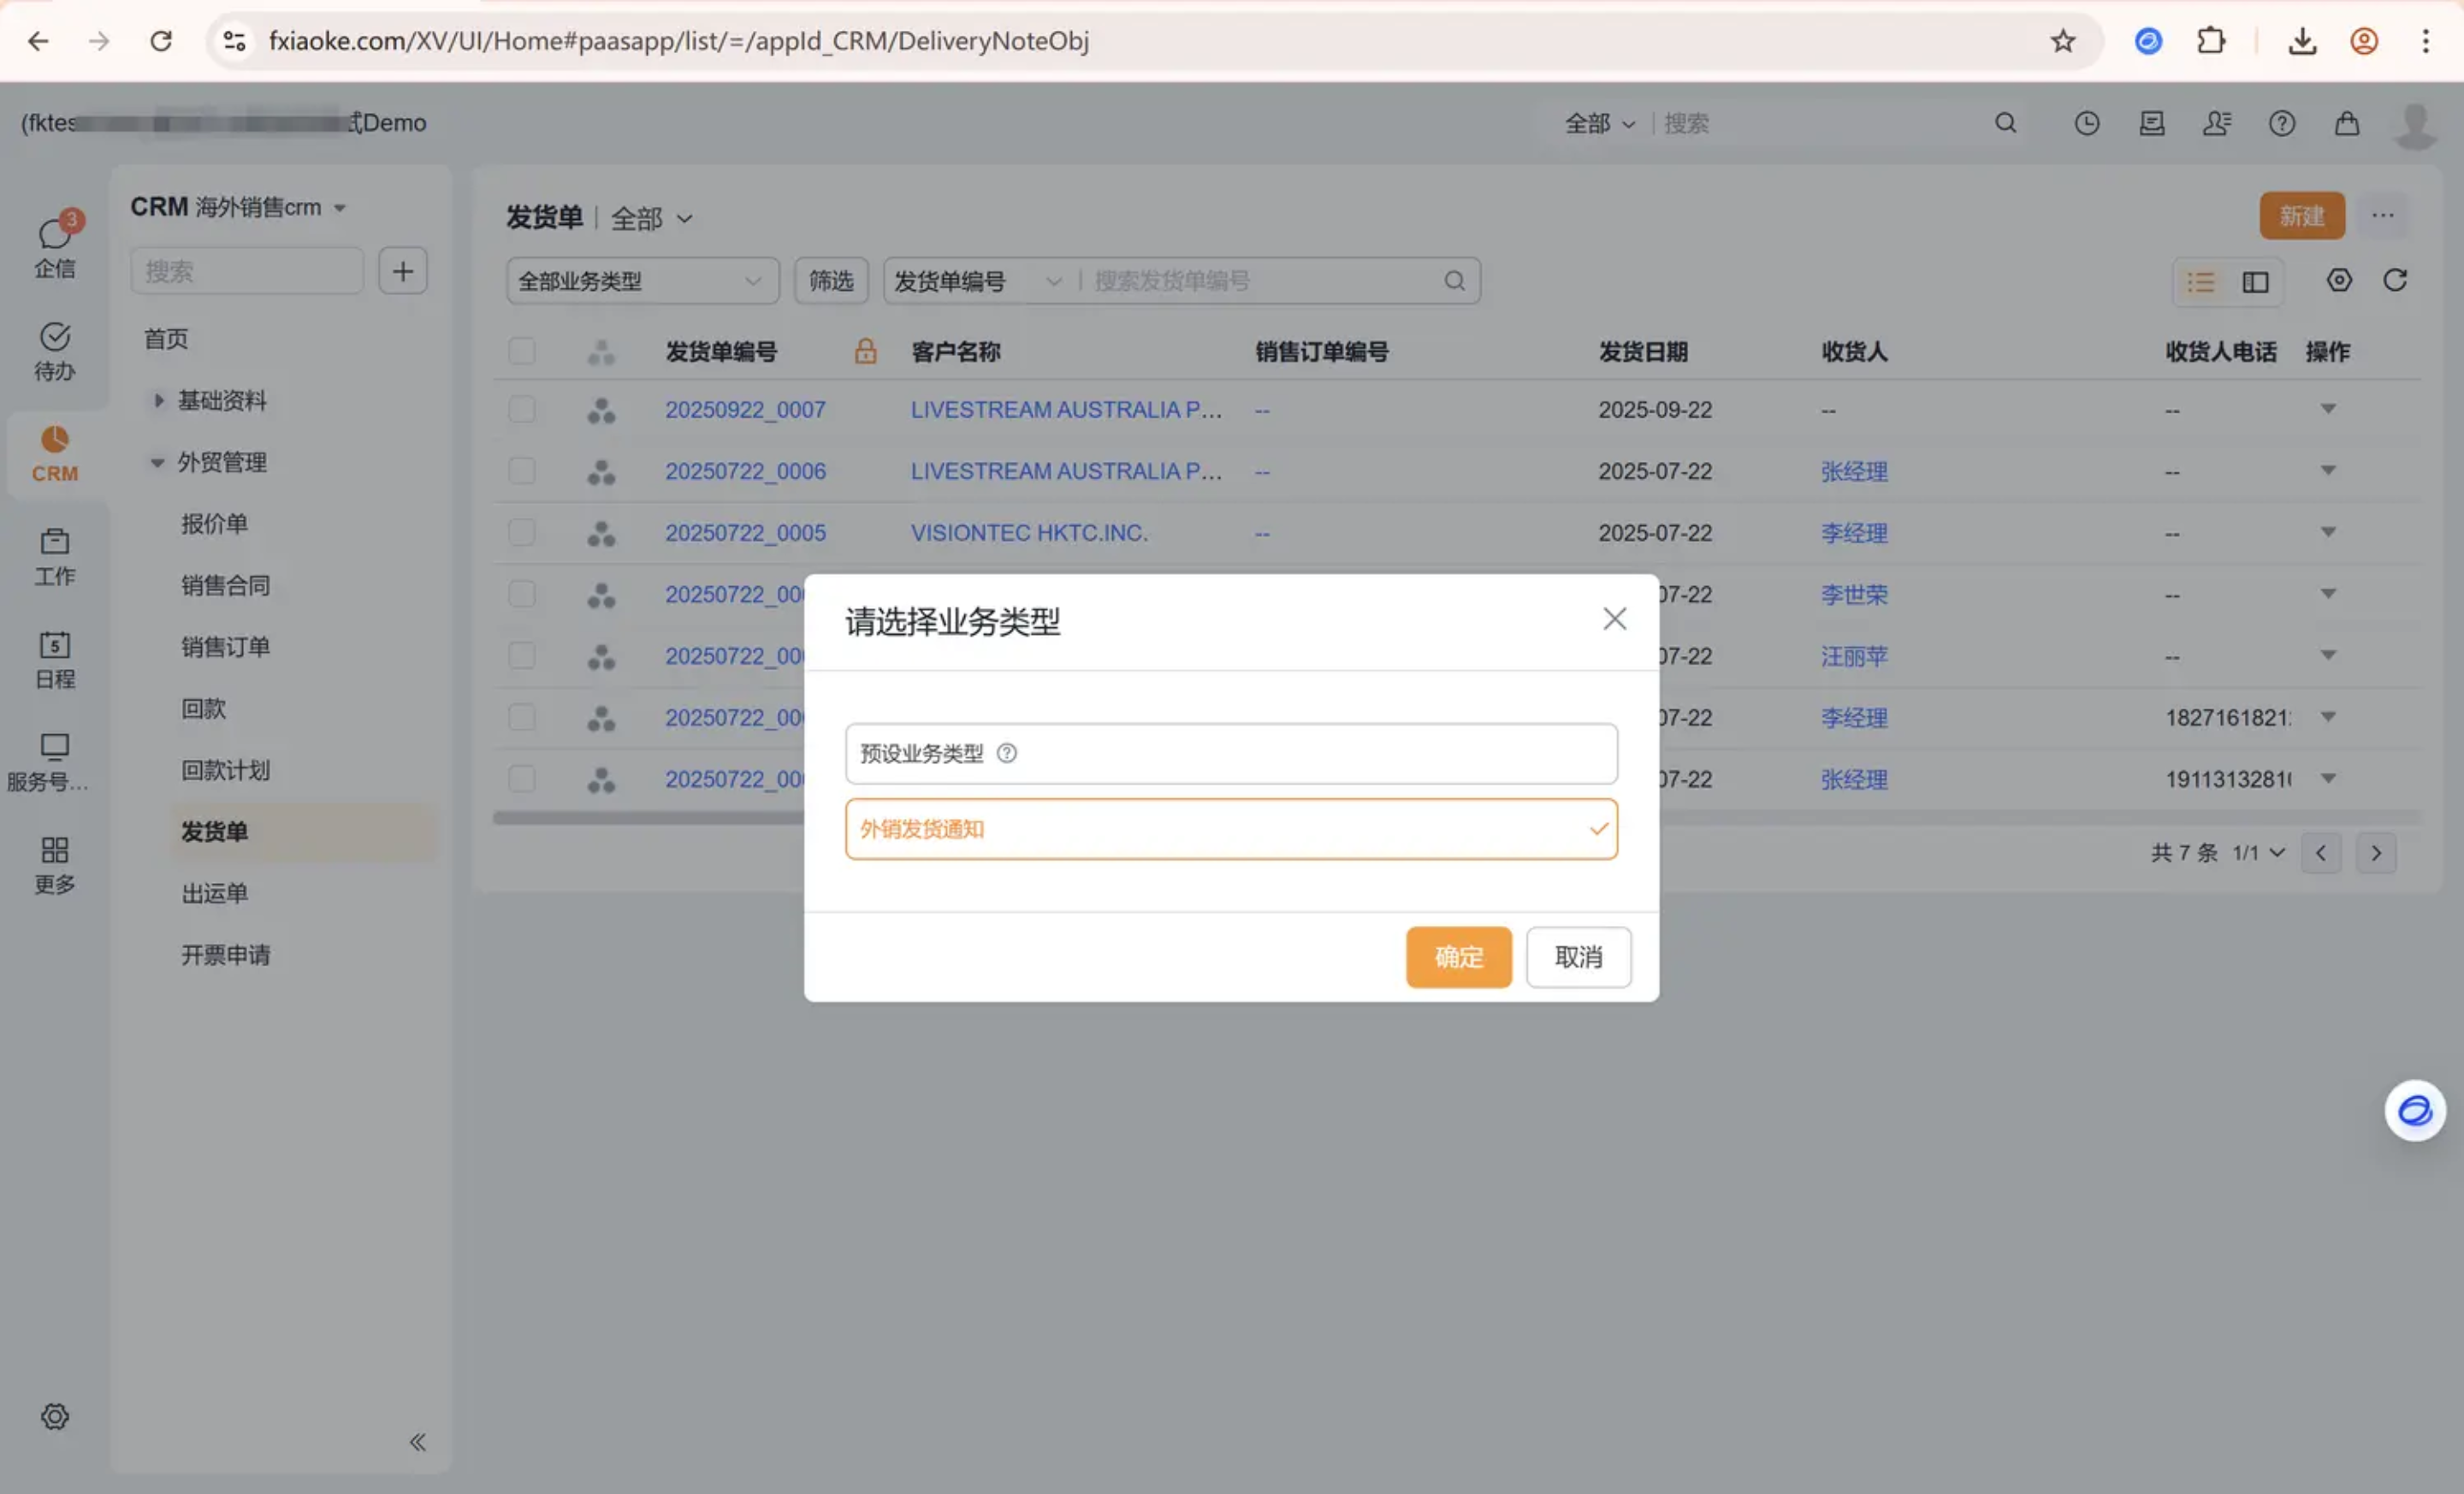Collapse the sidebar with double-chevron icon

pos(417,1442)
